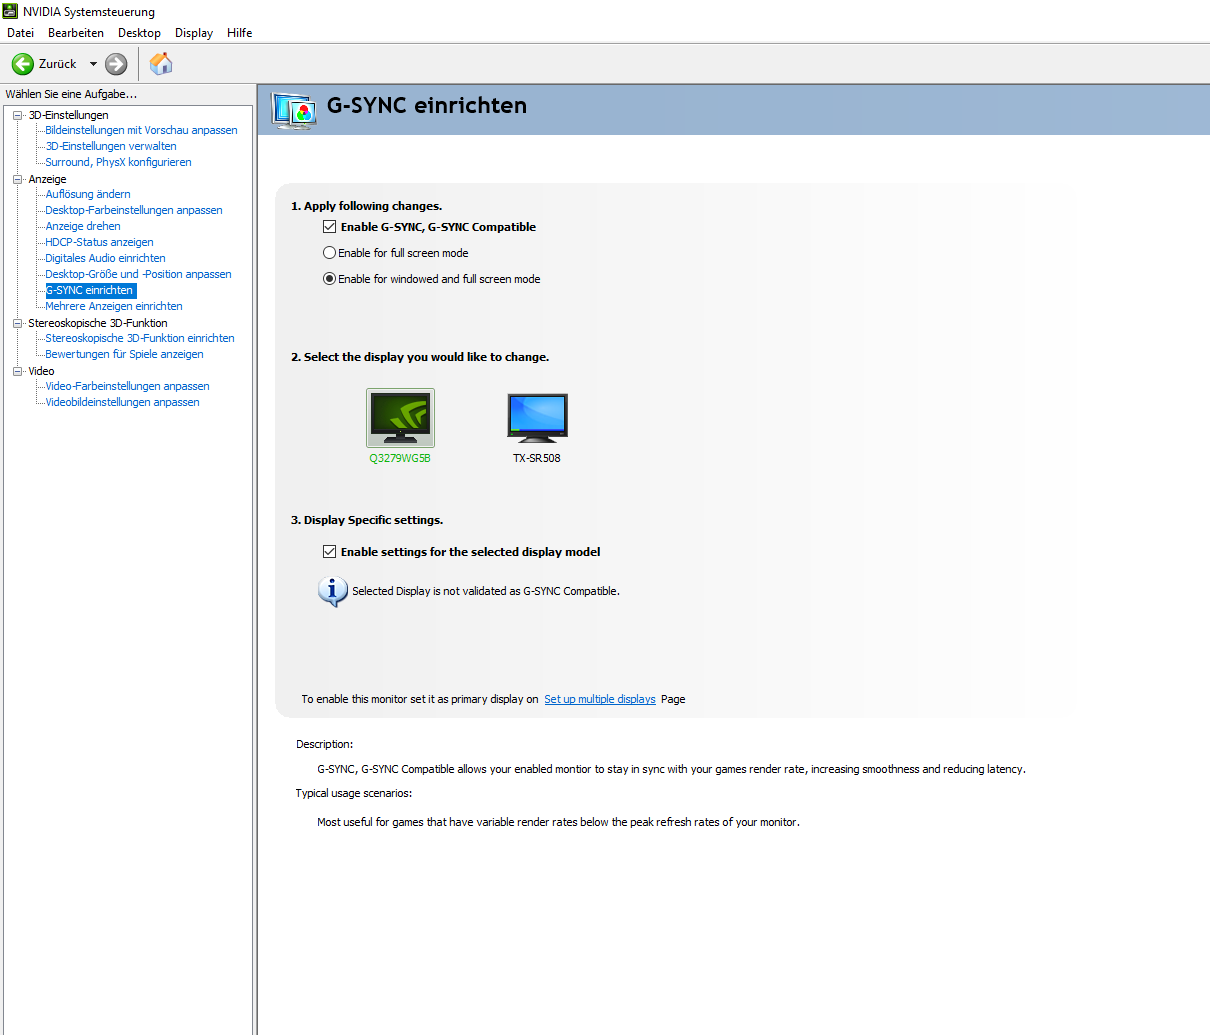Go to the home page icon

click(x=161, y=64)
